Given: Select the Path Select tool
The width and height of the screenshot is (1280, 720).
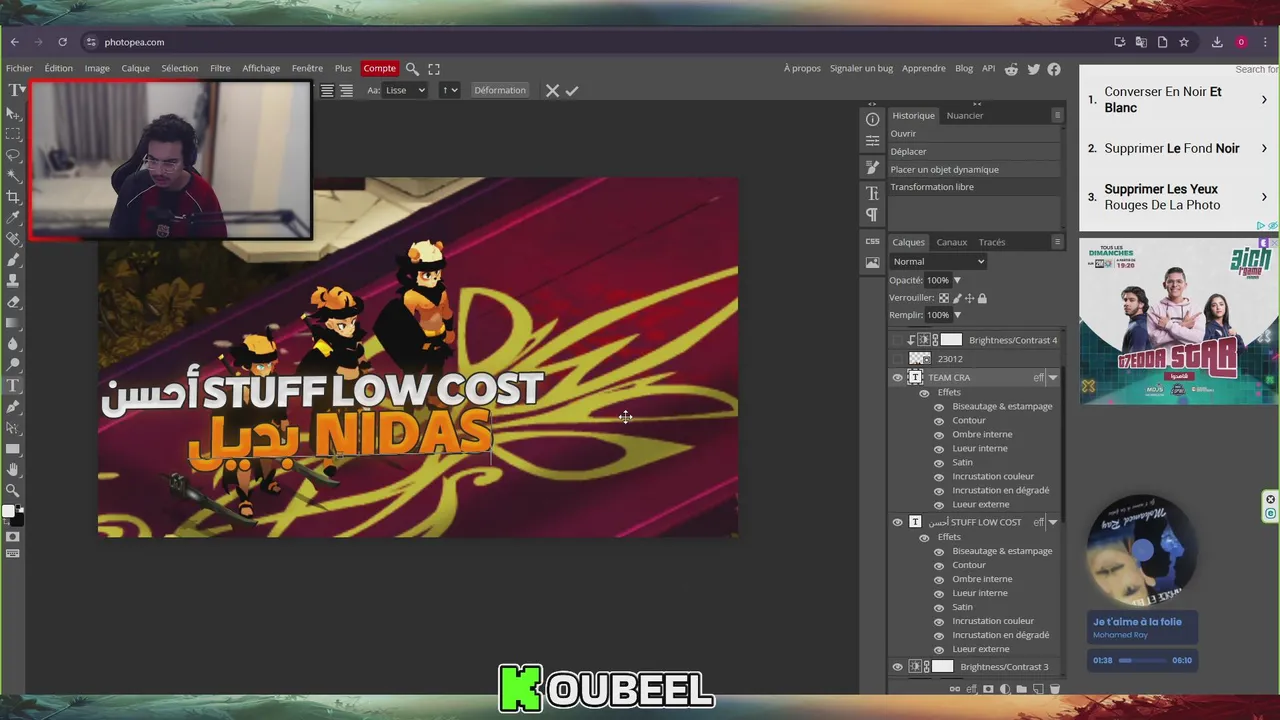Looking at the screenshot, I should (13, 428).
